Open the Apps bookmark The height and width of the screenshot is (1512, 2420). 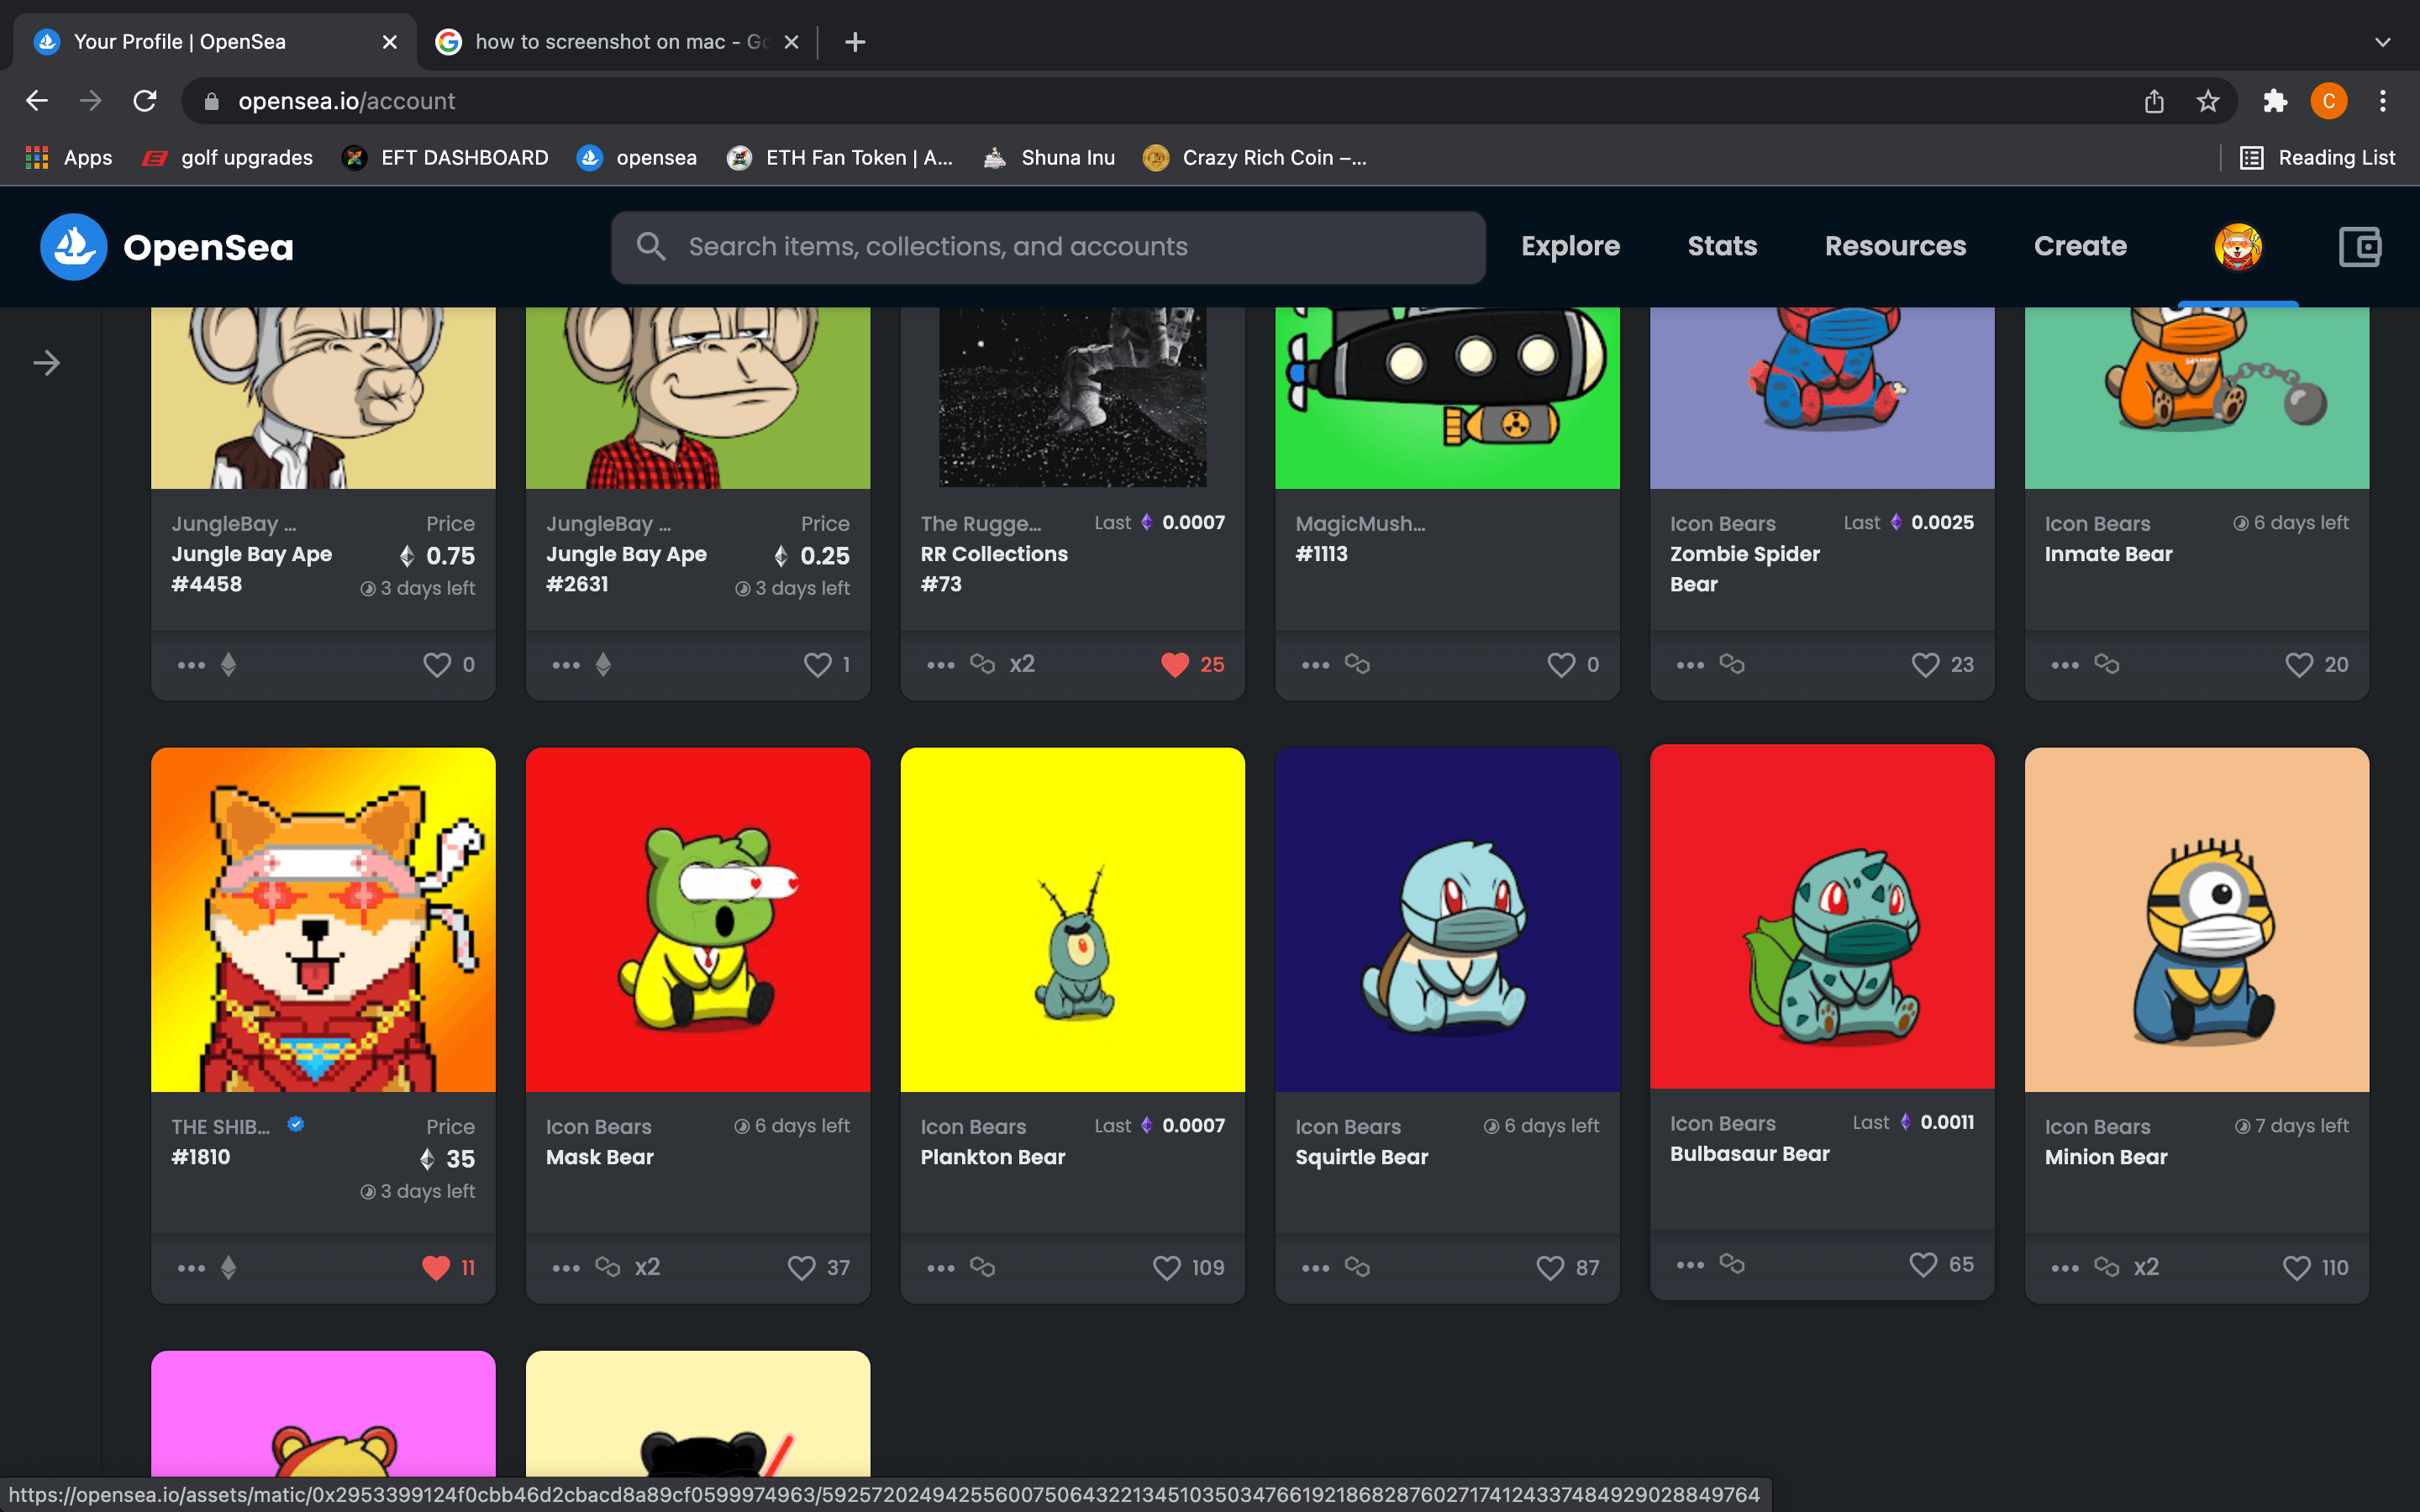[69, 157]
